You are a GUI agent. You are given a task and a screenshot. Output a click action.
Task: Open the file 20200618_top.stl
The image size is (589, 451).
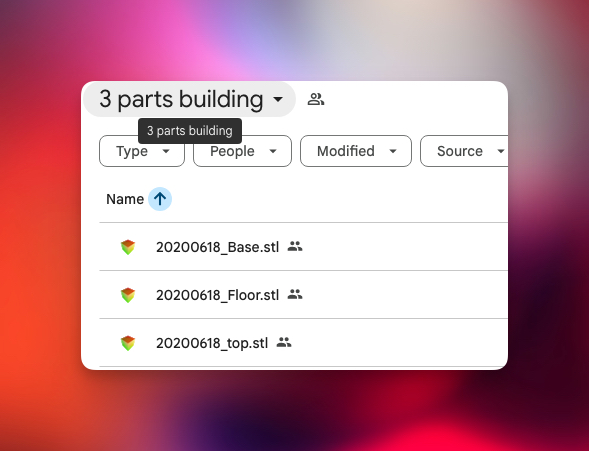pos(212,343)
